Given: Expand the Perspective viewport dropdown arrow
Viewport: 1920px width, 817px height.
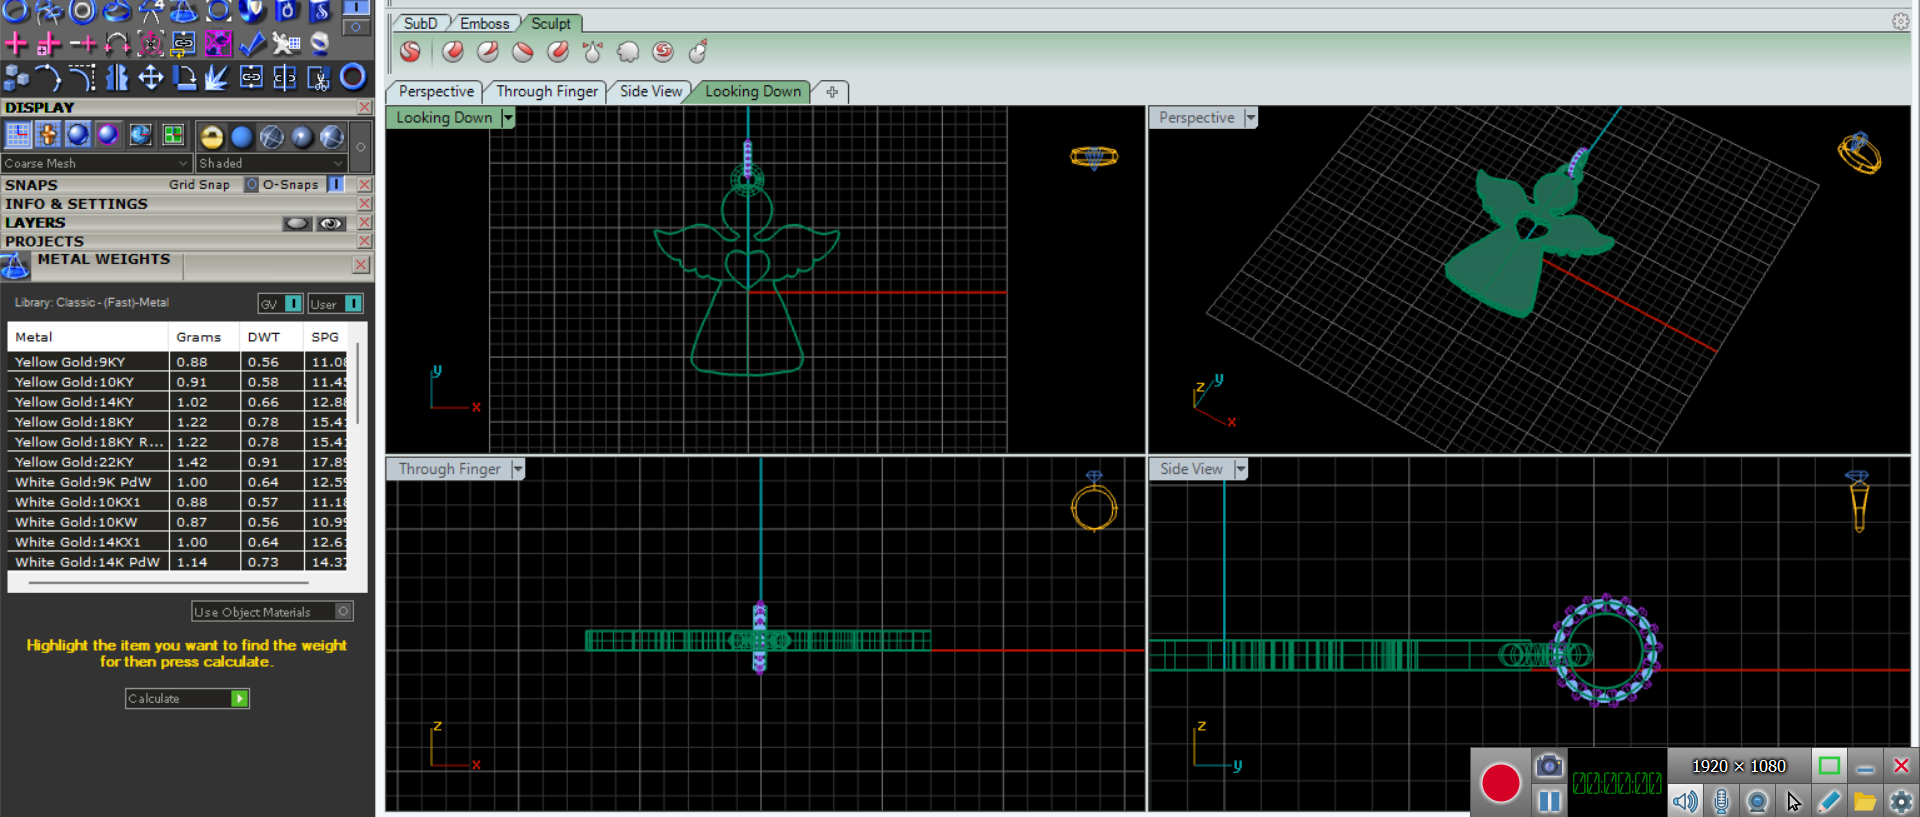Looking at the screenshot, I should click(1250, 118).
